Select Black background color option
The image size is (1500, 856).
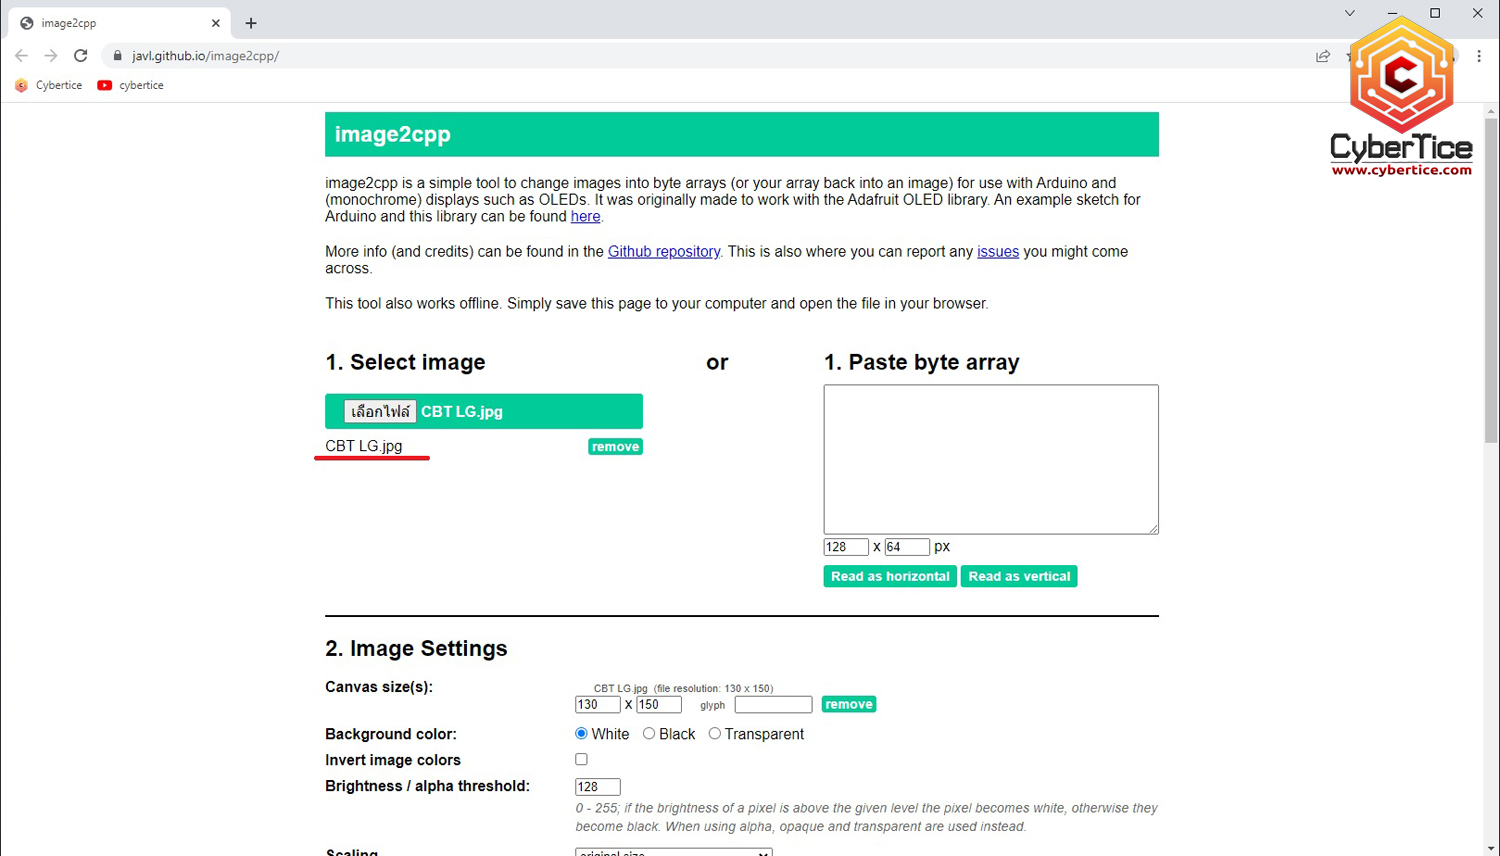[x=649, y=734]
